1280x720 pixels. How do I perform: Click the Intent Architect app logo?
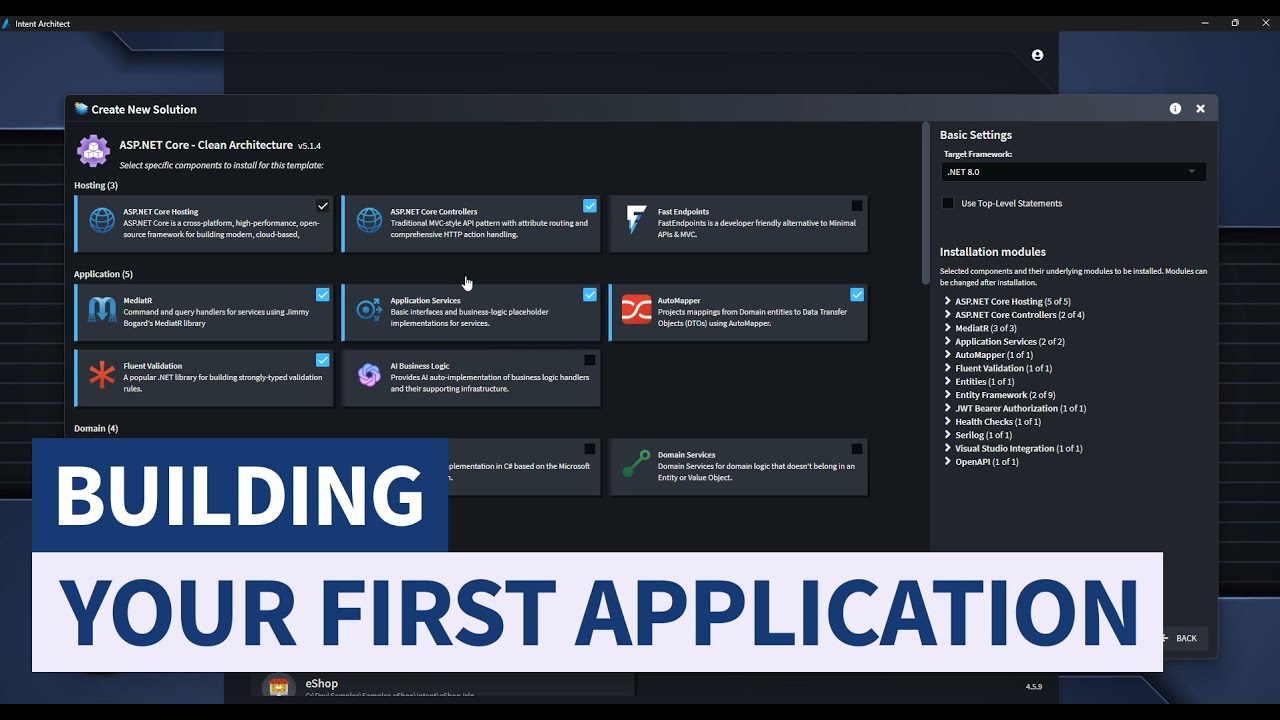(x=5, y=23)
